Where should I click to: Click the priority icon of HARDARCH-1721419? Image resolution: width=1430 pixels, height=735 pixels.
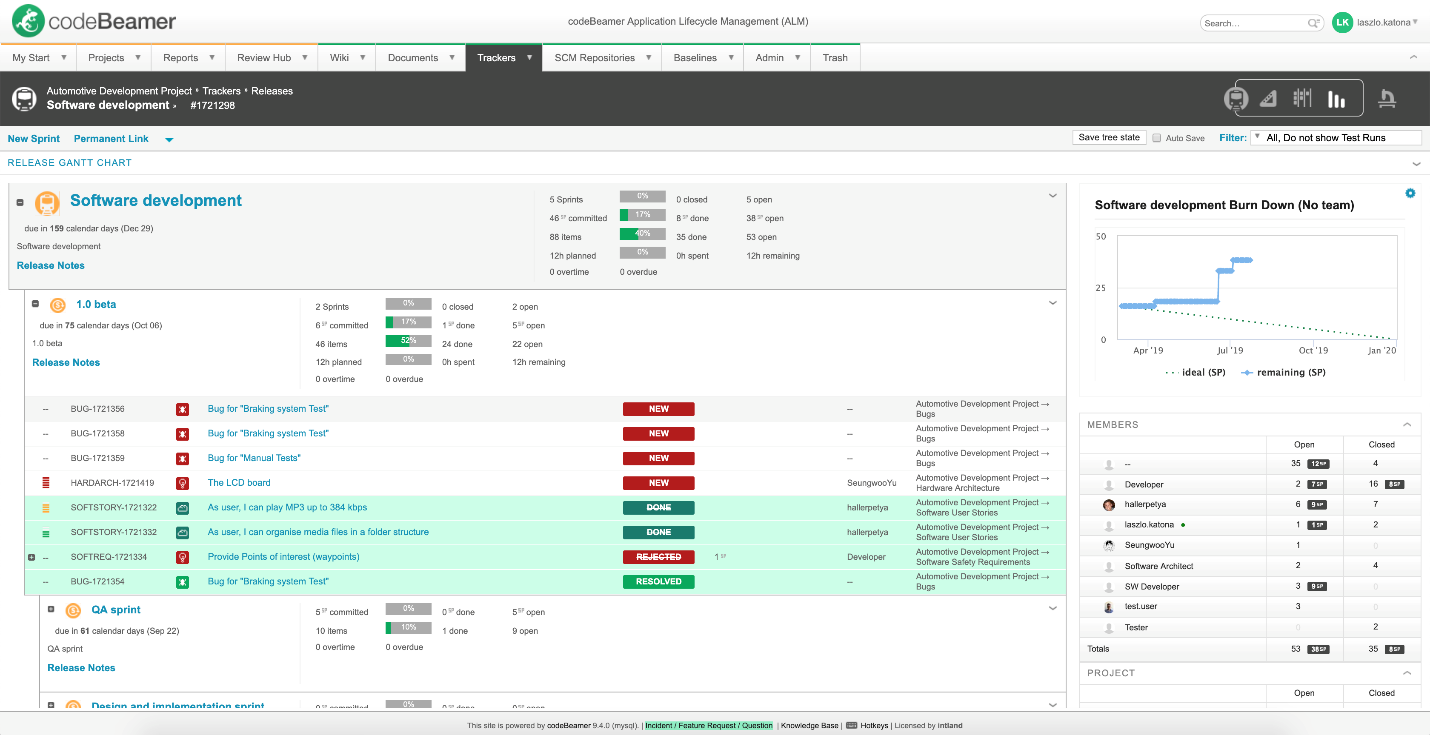pyautogui.click(x=46, y=483)
